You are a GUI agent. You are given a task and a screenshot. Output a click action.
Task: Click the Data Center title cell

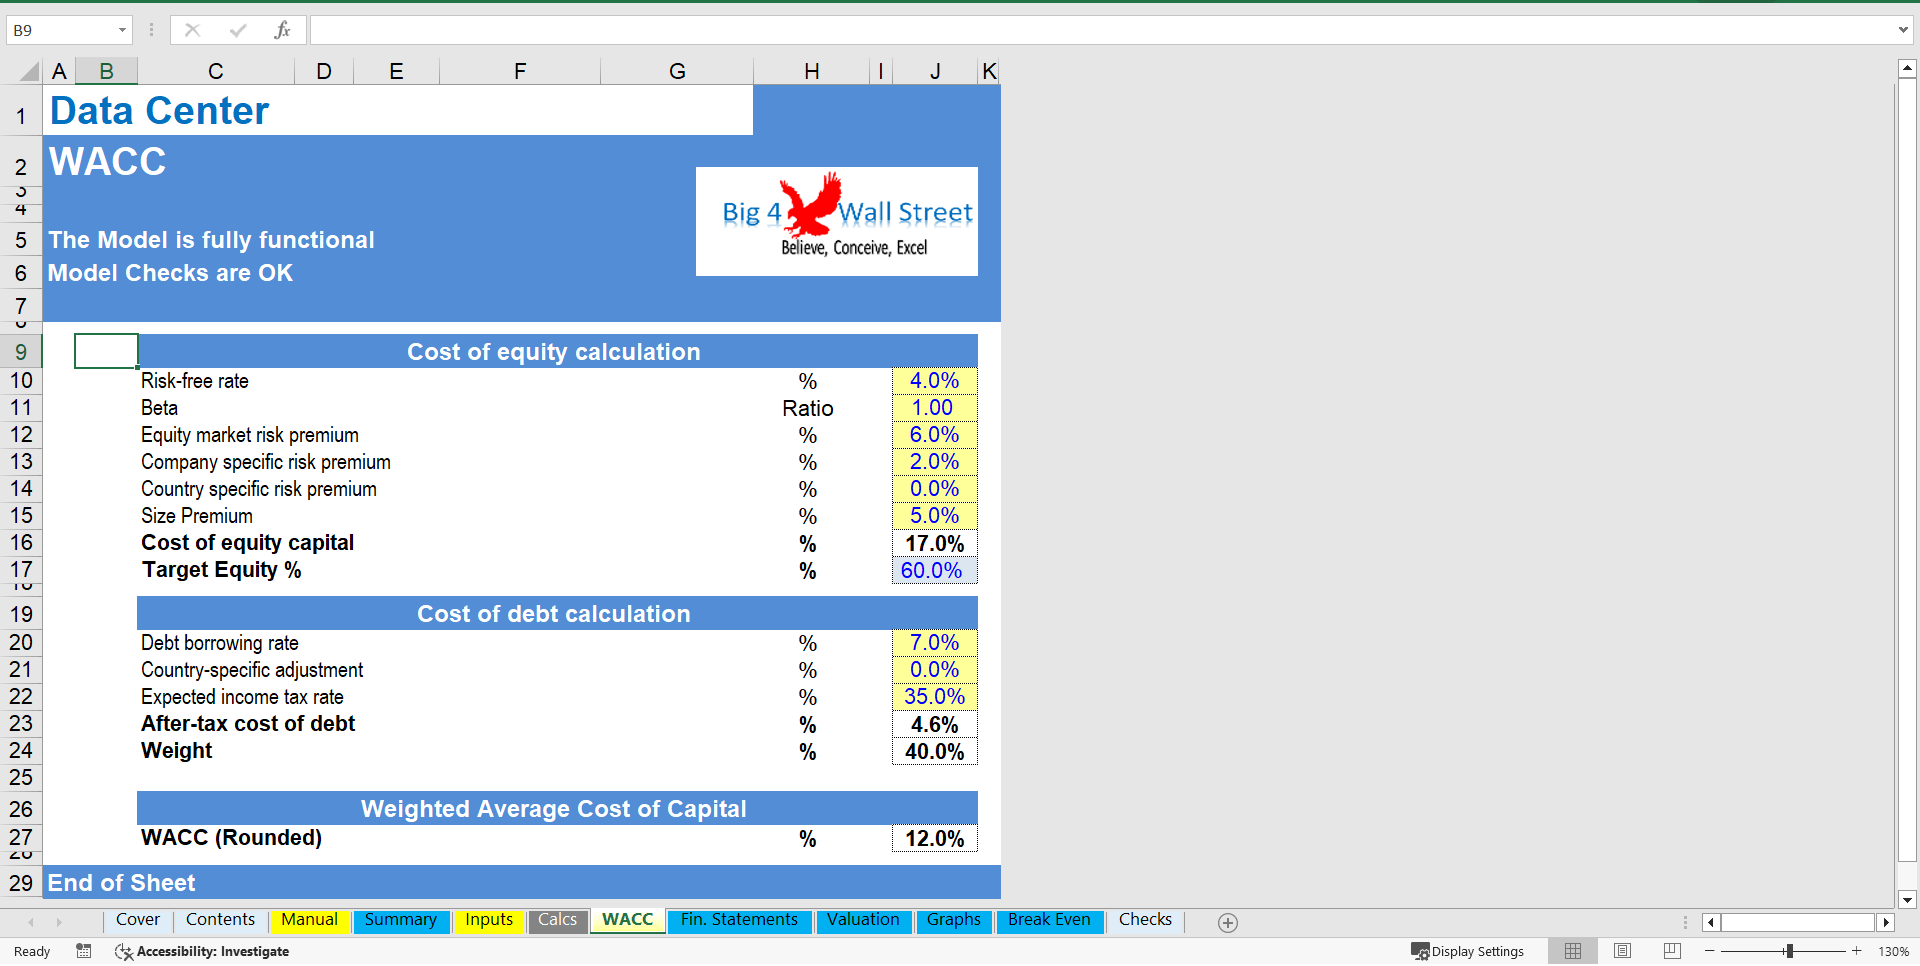point(398,110)
